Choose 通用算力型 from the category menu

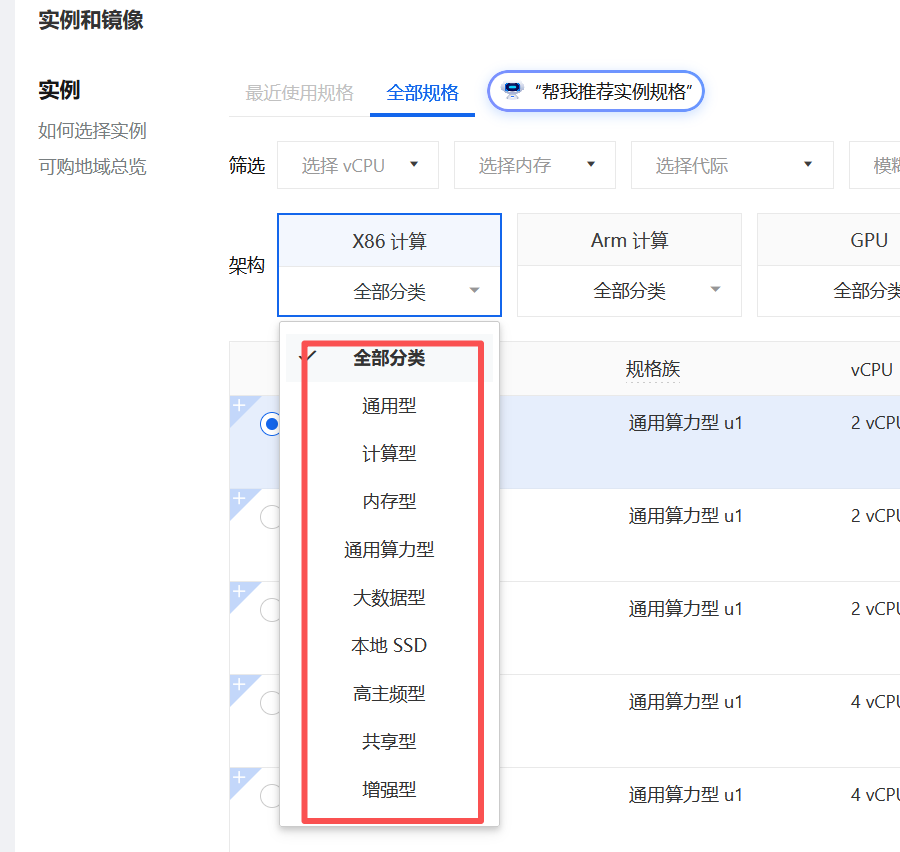[x=389, y=549]
